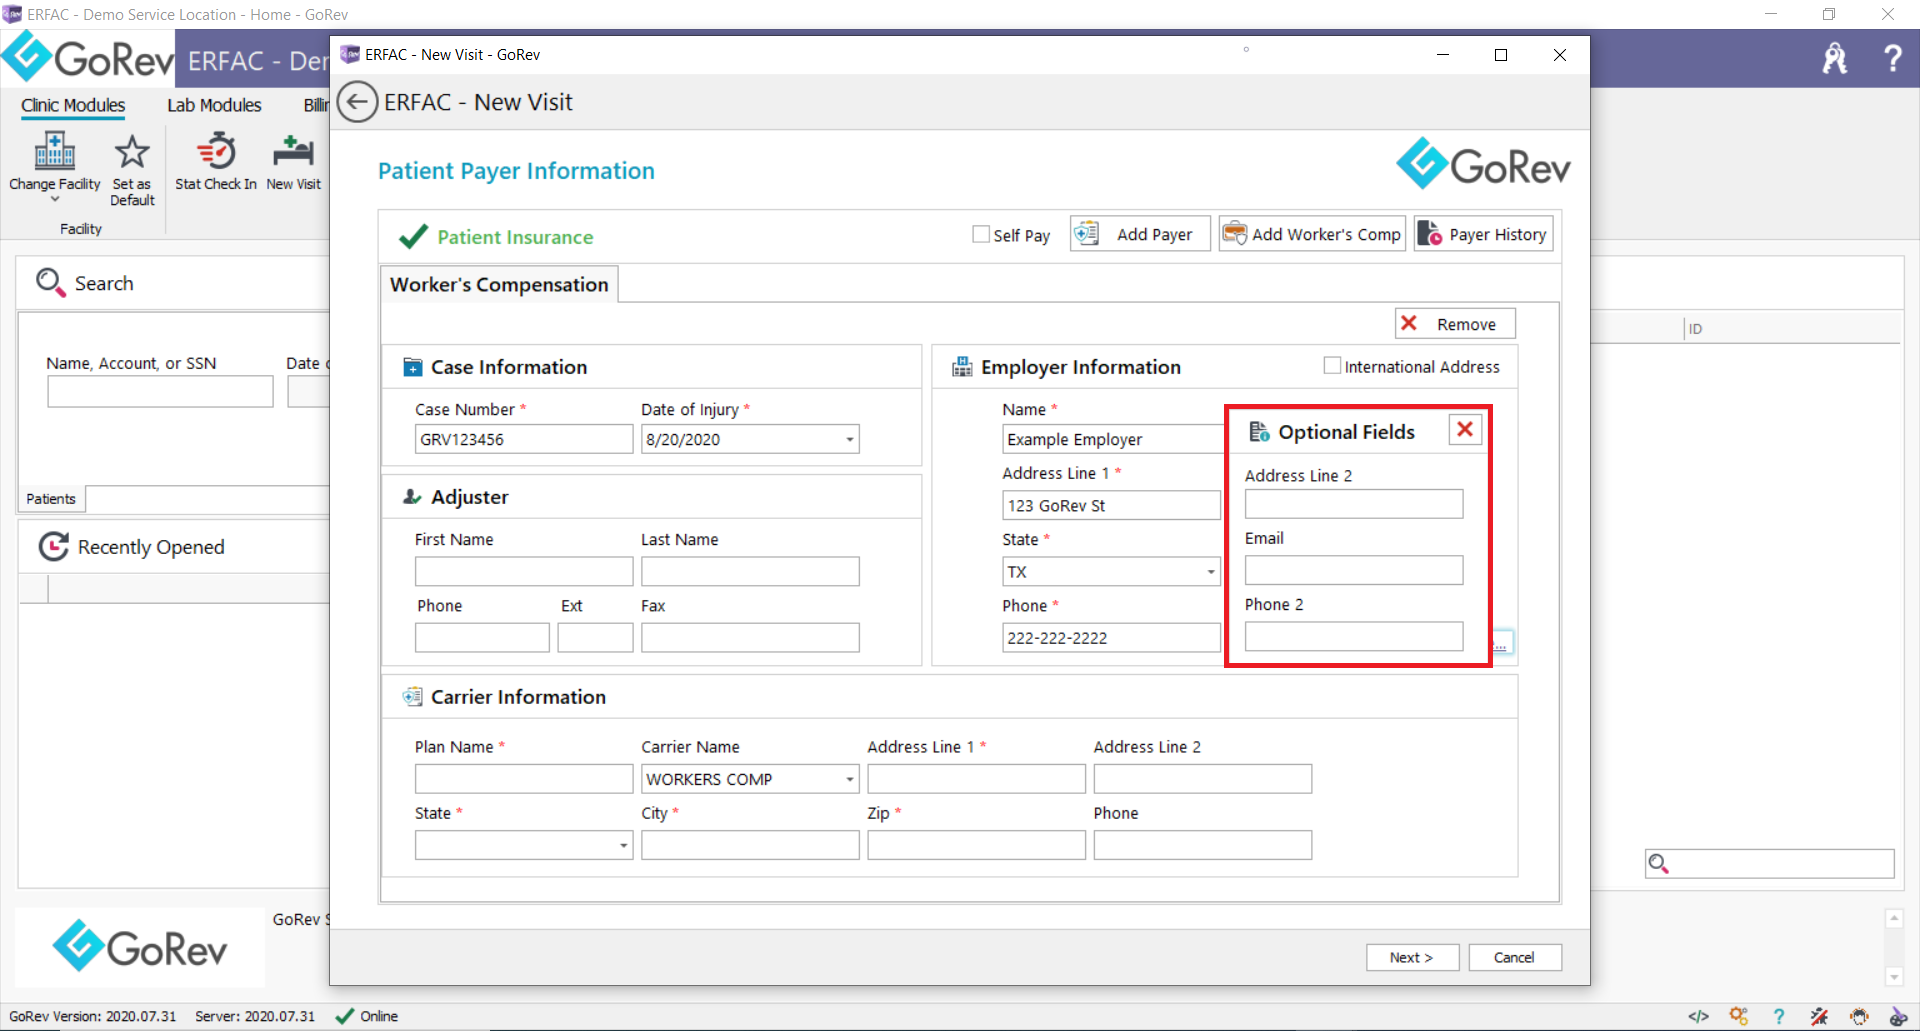Image resolution: width=1920 pixels, height=1031 pixels.
Task: Switch to Clinic Modules tab
Action: (x=73, y=106)
